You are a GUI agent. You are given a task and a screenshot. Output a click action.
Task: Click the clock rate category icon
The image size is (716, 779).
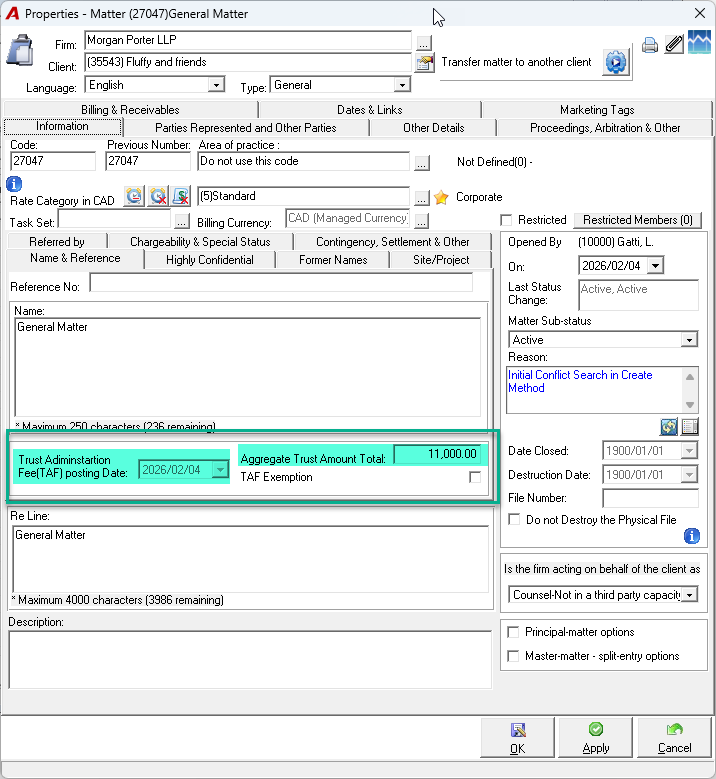tap(134, 196)
